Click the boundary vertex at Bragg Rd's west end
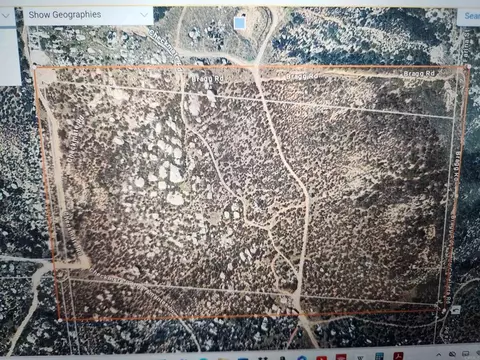Viewport: 480px width, 360px height. coord(35,68)
